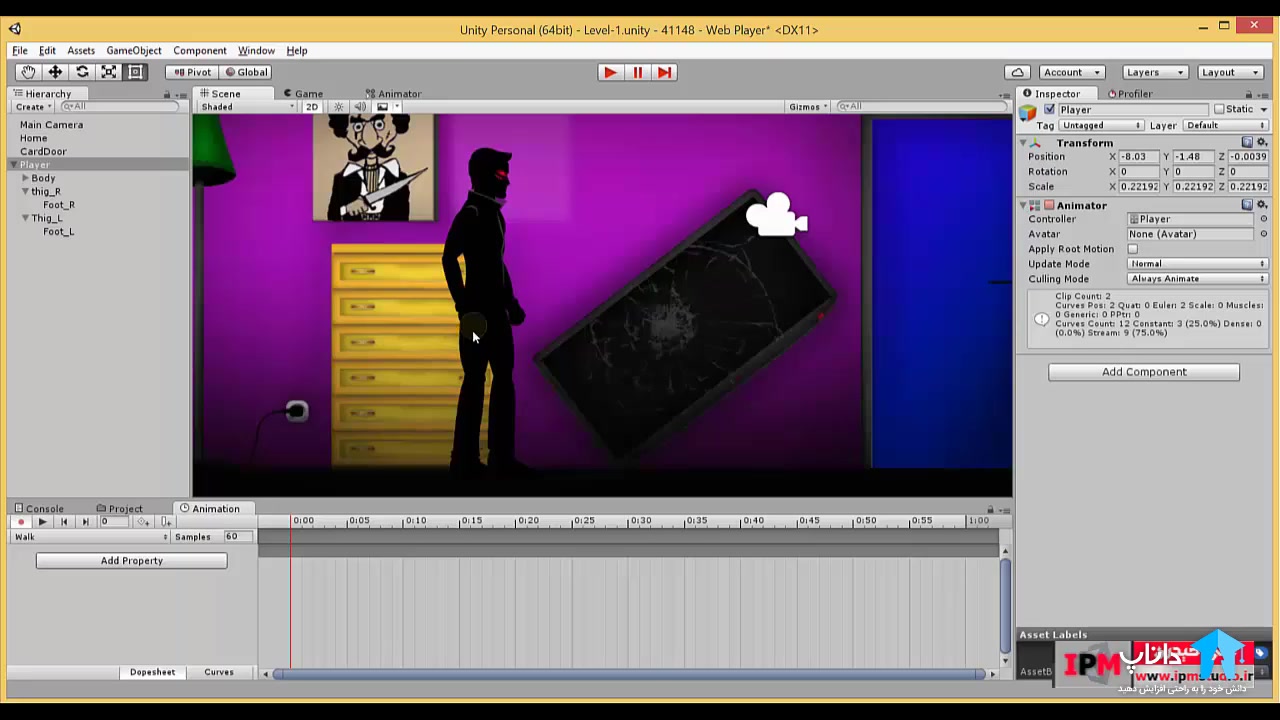Screen dimensions: 1280x720
Task: Click the Add Keyframe icon
Action: [x=143, y=522]
